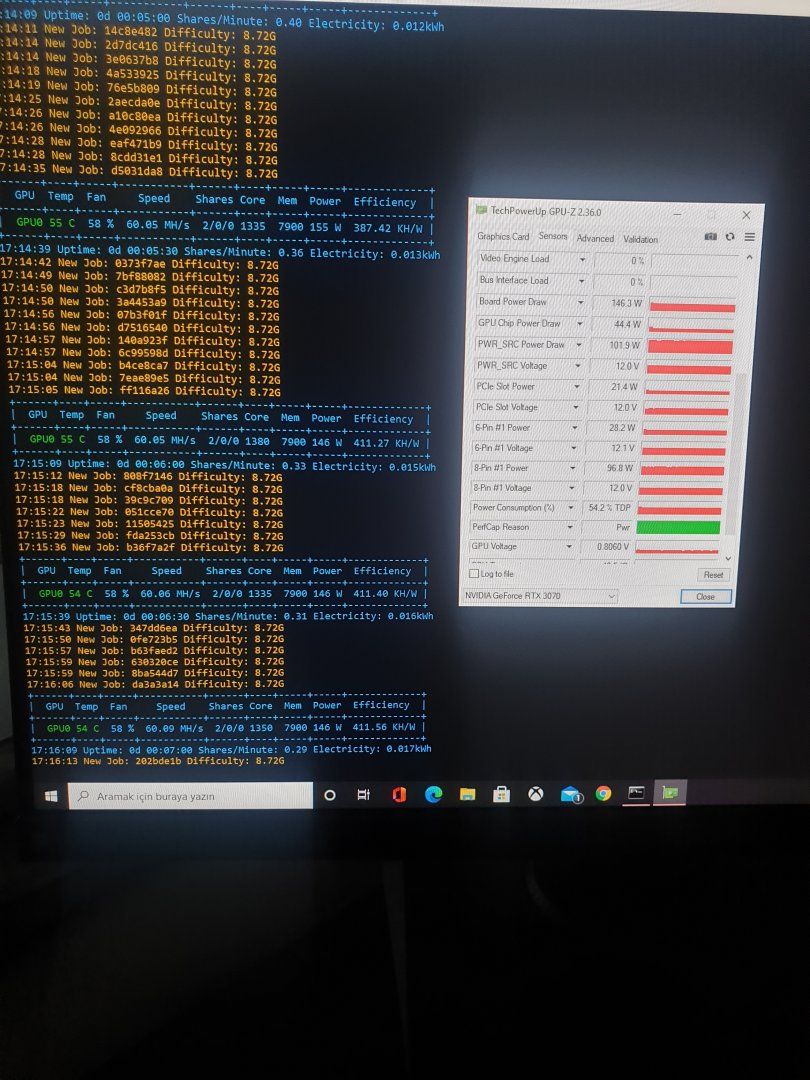Click the Close button in GPU-Z

pos(705,596)
